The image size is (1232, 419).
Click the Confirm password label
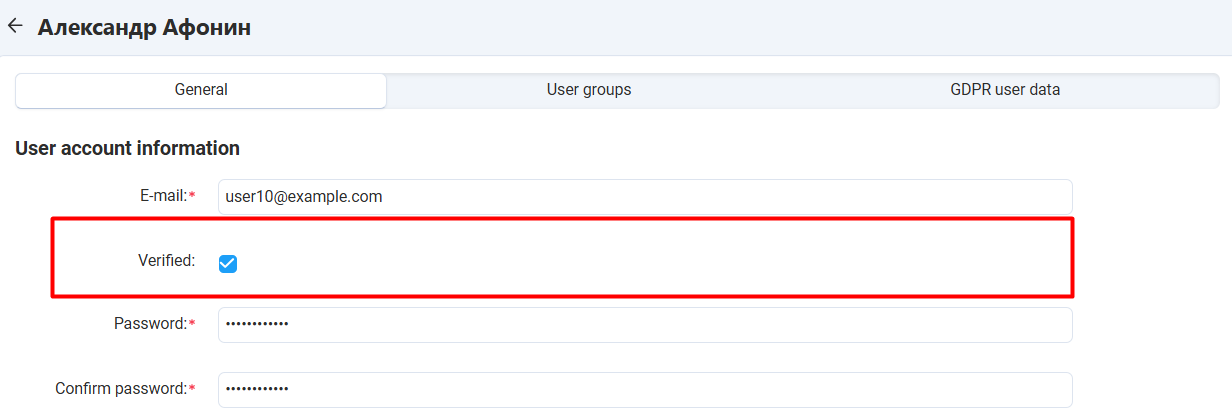pos(120,389)
